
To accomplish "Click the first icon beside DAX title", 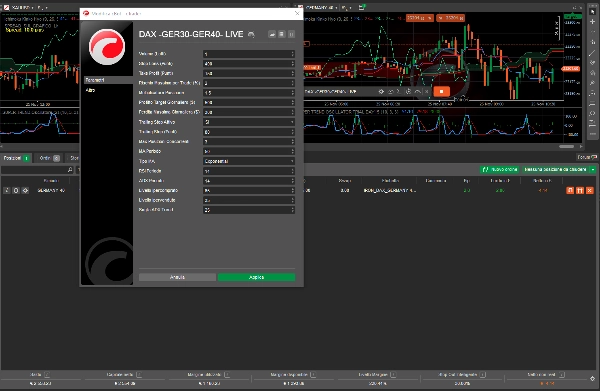I will (x=272, y=34).
